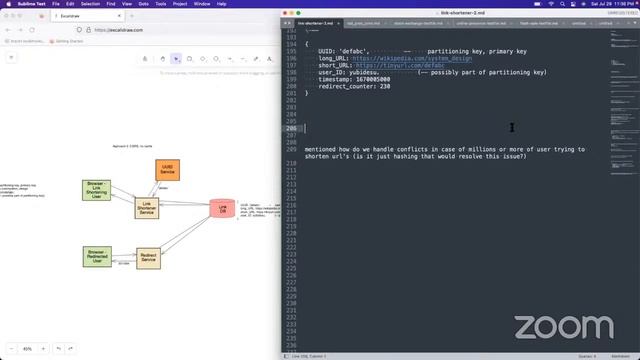The image size is (640, 360).
Task: Click the address bar padlock icon
Action: (x=89, y=30)
